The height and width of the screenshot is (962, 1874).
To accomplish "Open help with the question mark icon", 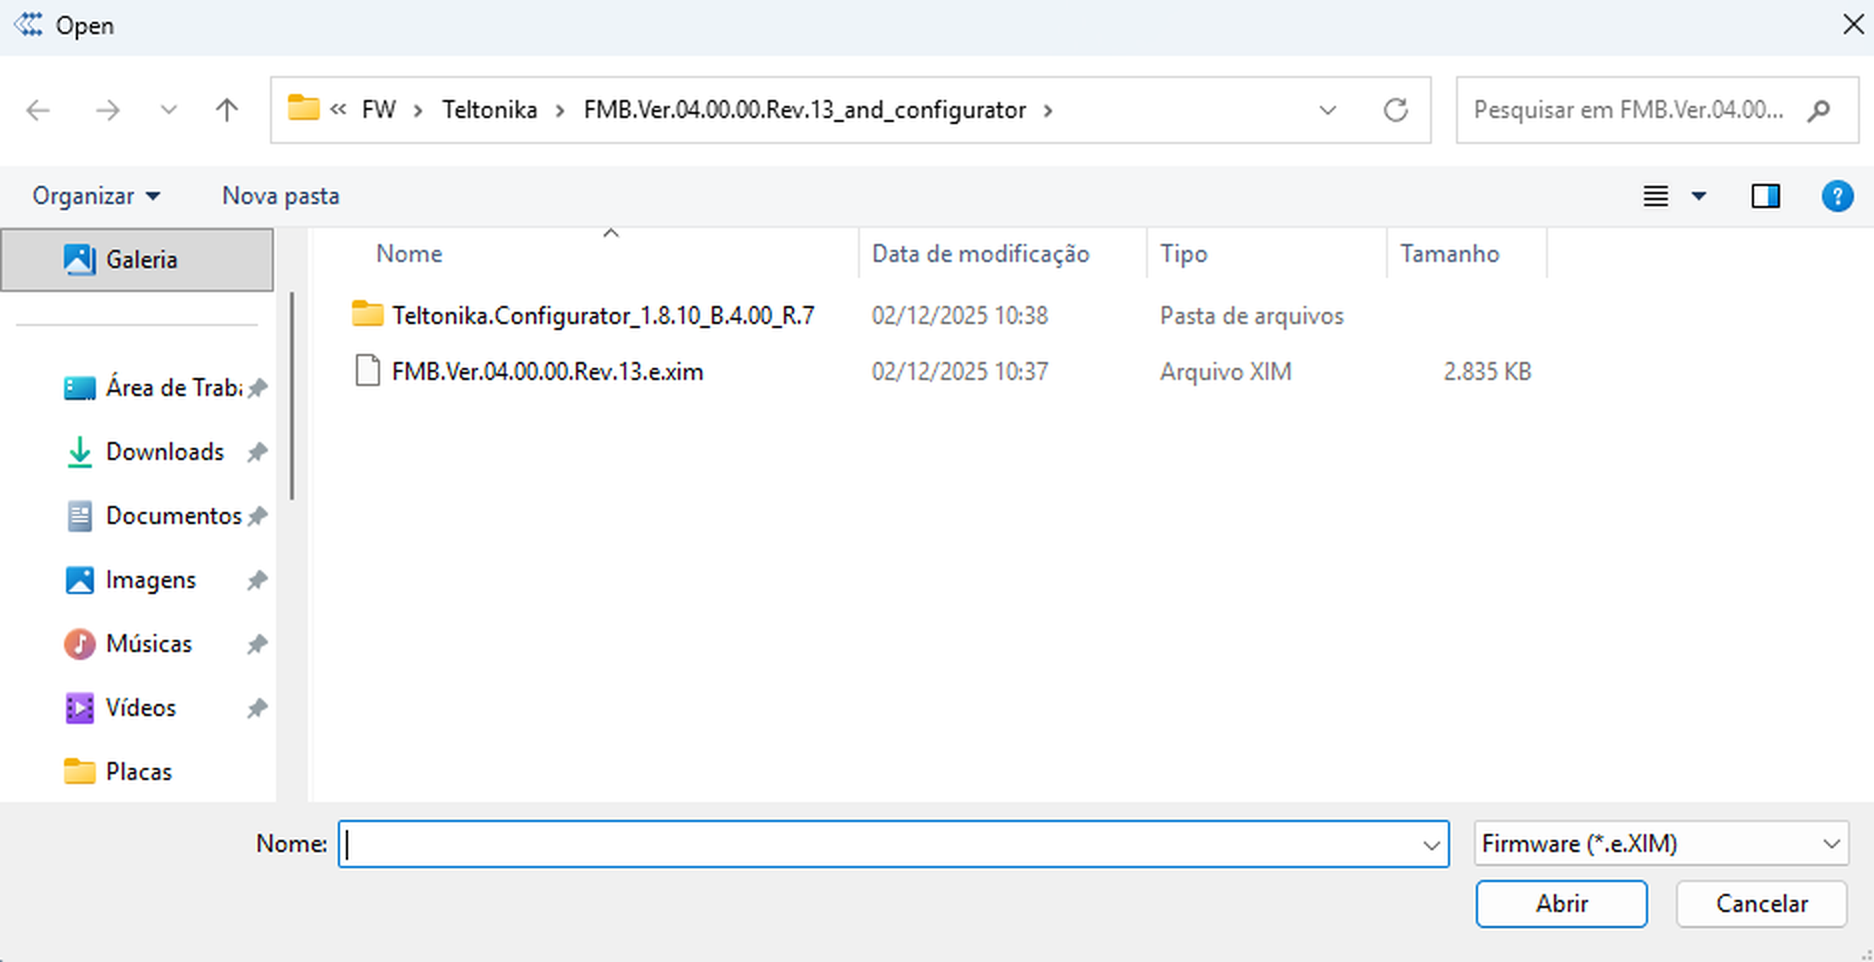I will click(1837, 196).
